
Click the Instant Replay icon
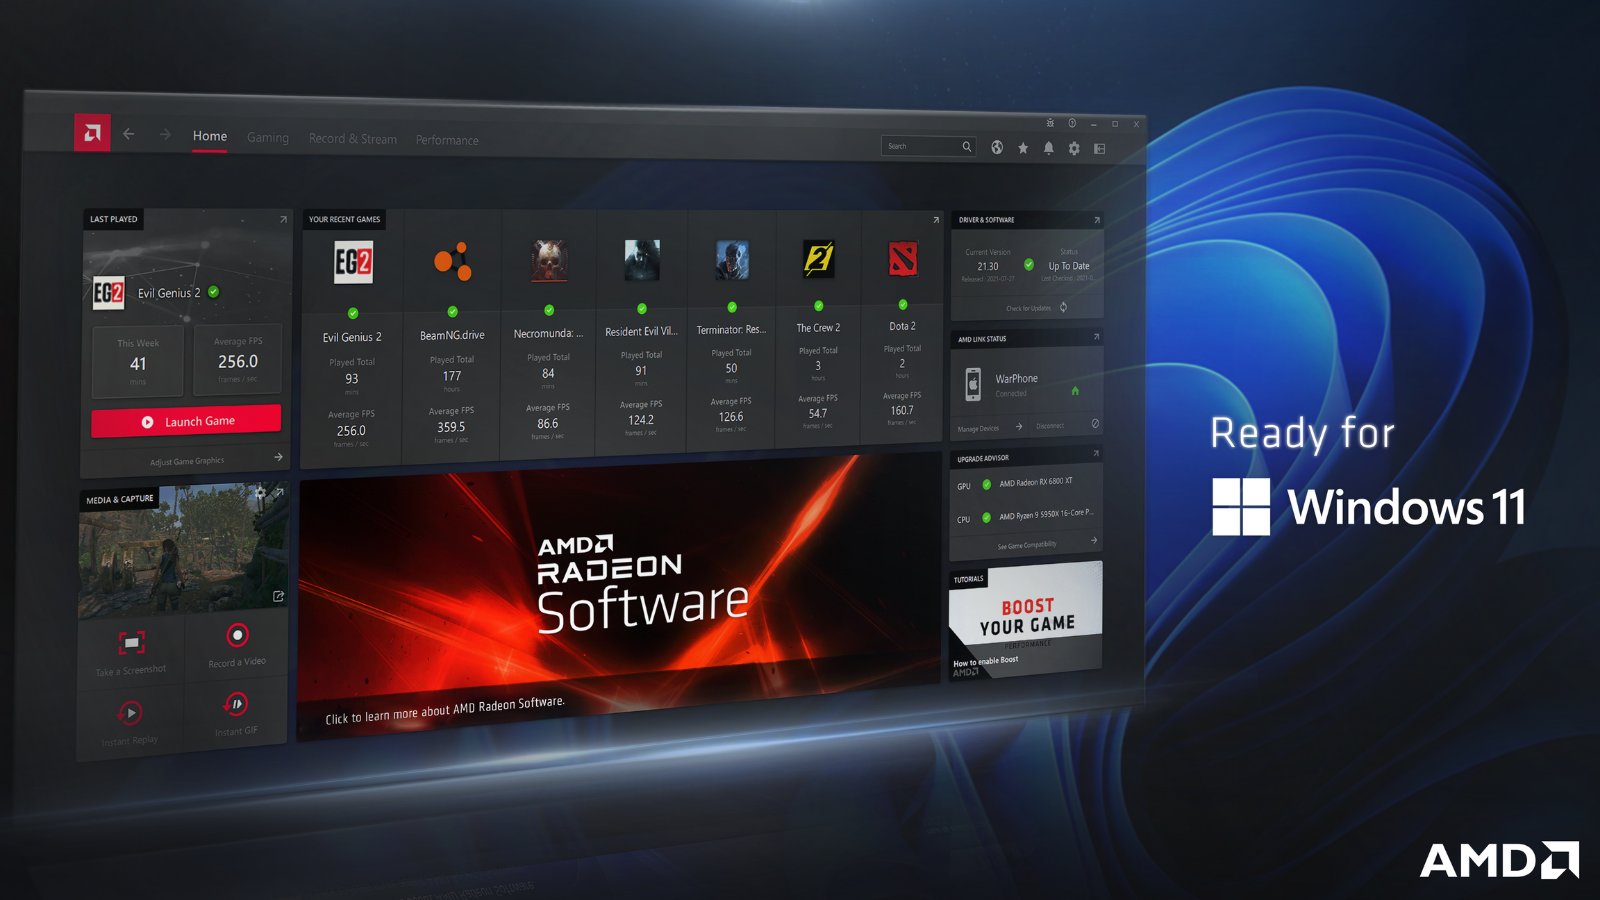pos(130,713)
